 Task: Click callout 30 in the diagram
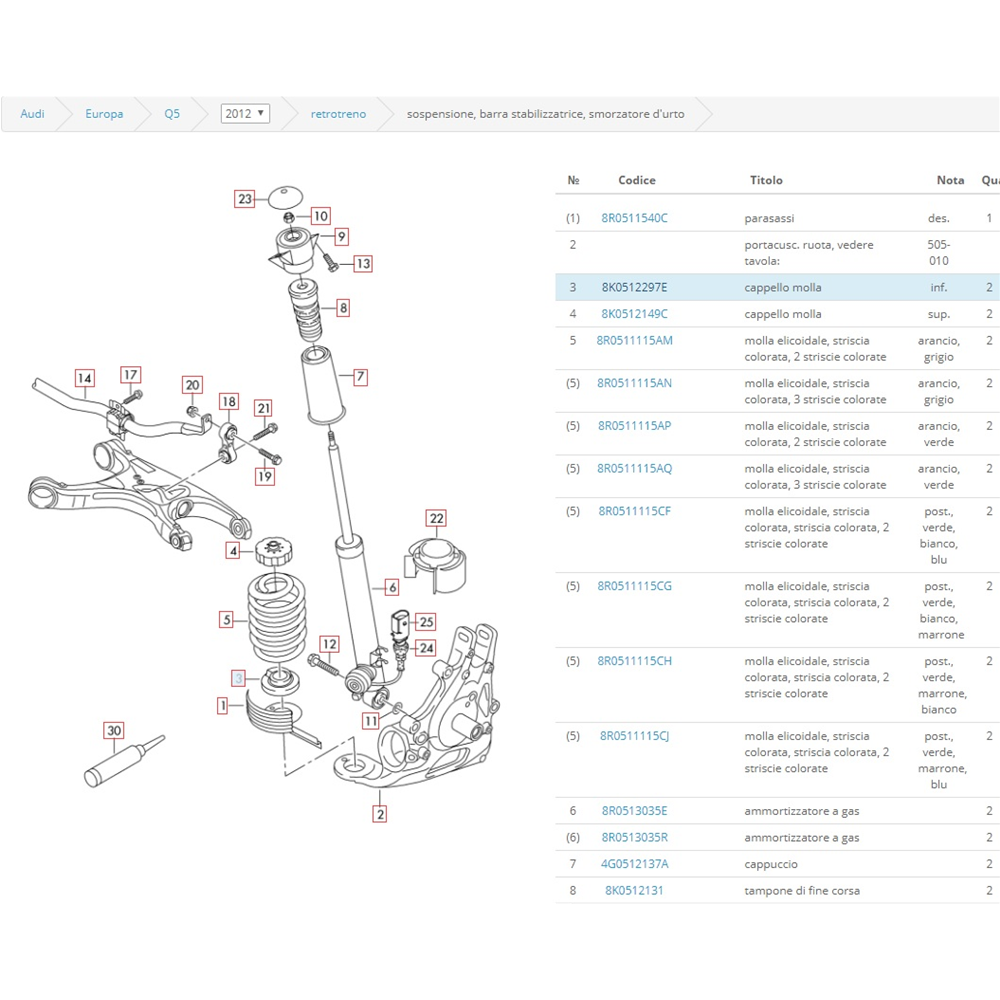pos(114,730)
